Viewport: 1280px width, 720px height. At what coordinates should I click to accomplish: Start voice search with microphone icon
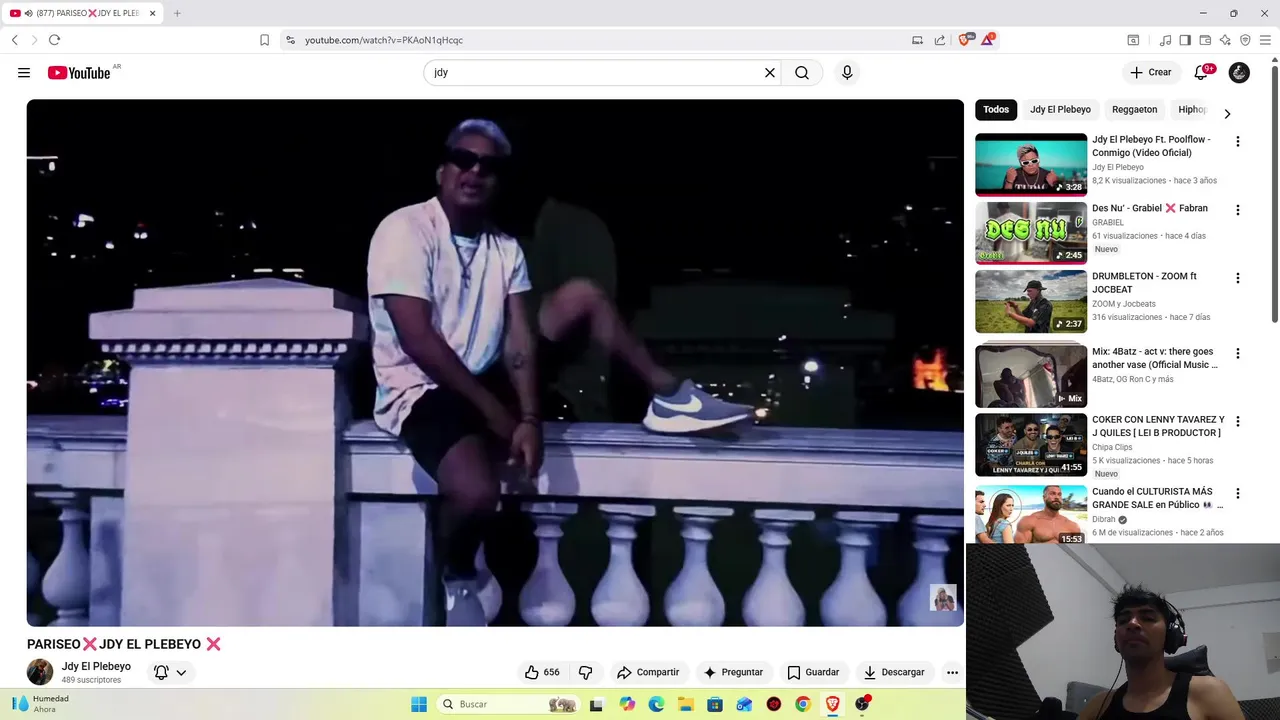tap(847, 73)
